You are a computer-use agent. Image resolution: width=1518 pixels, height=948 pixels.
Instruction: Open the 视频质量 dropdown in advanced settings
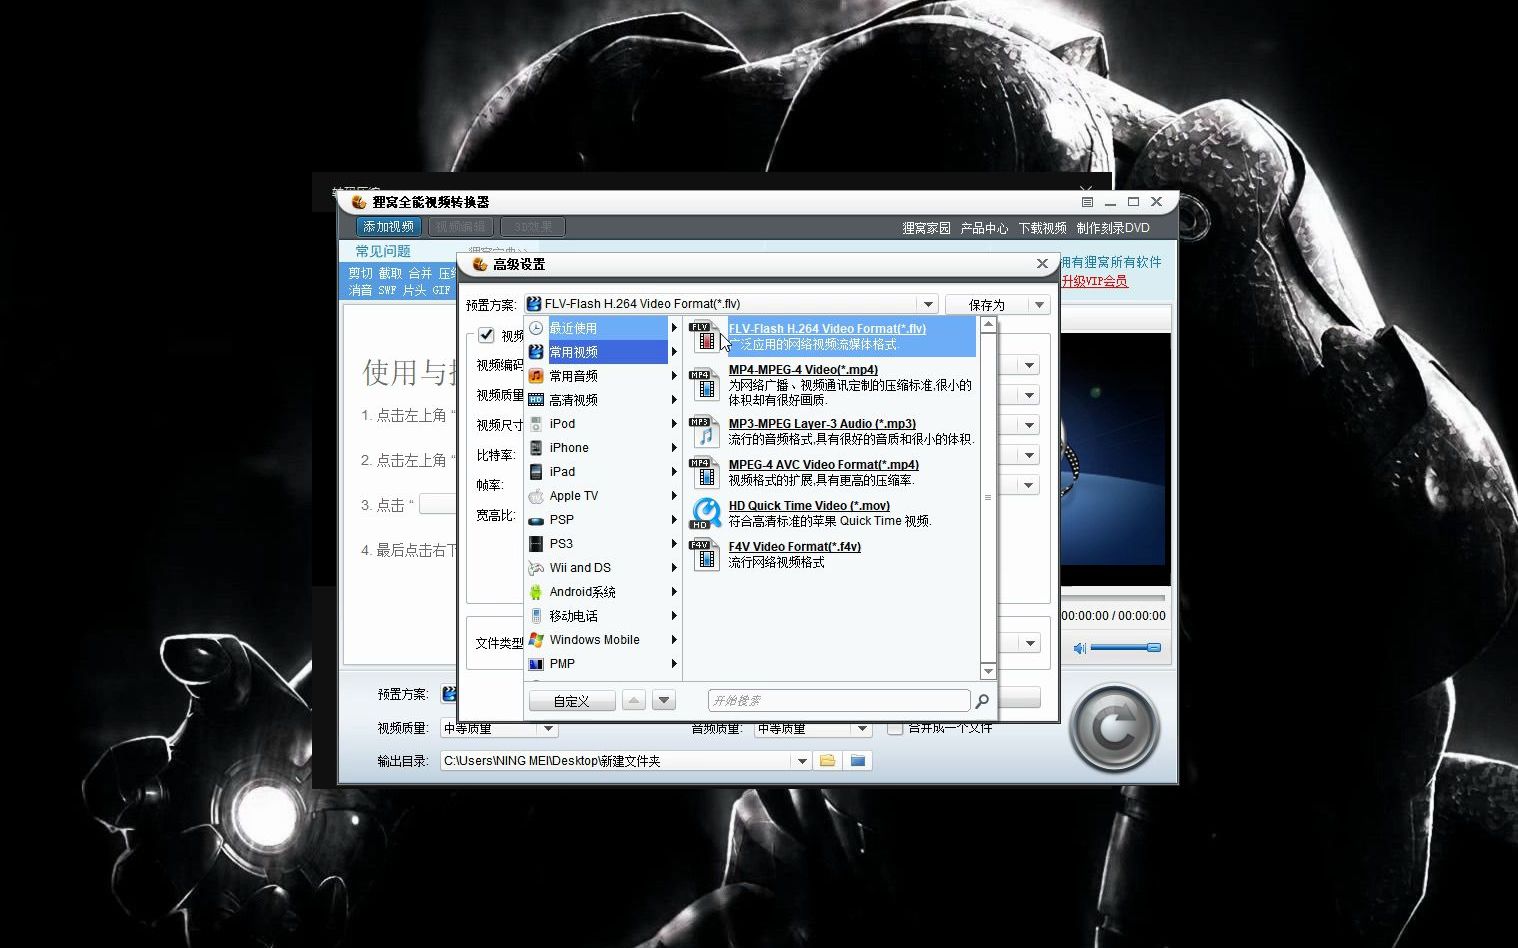[1030, 396]
